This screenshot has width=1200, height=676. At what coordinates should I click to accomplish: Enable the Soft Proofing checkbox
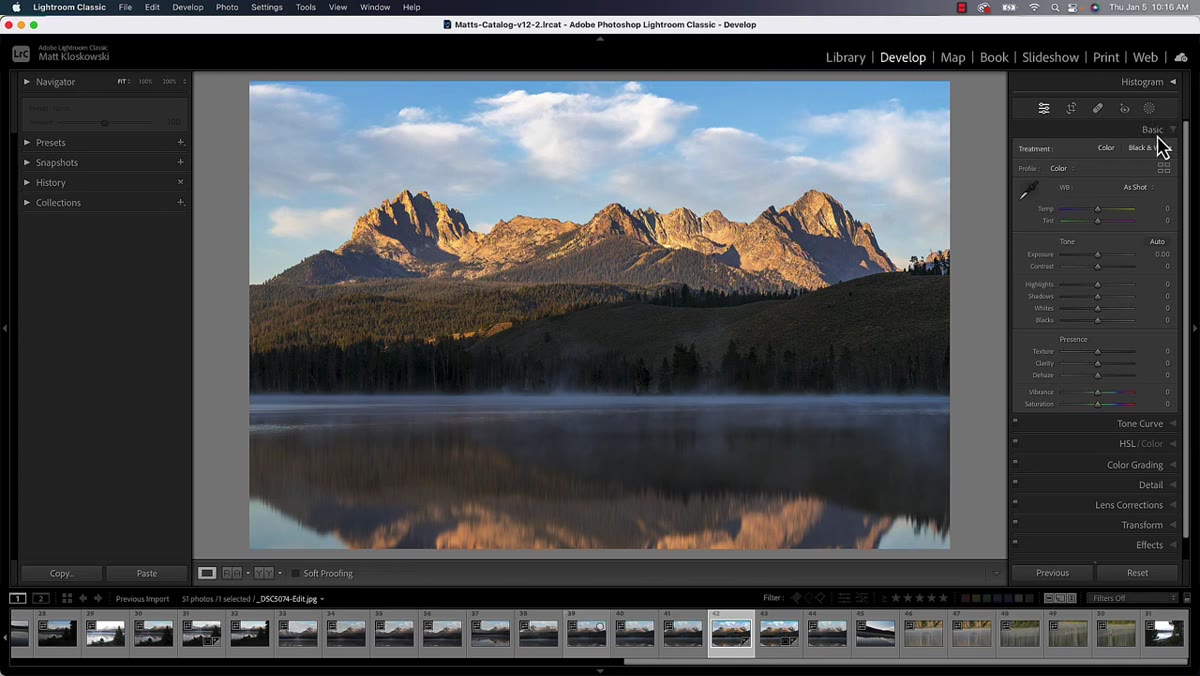[295, 573]
